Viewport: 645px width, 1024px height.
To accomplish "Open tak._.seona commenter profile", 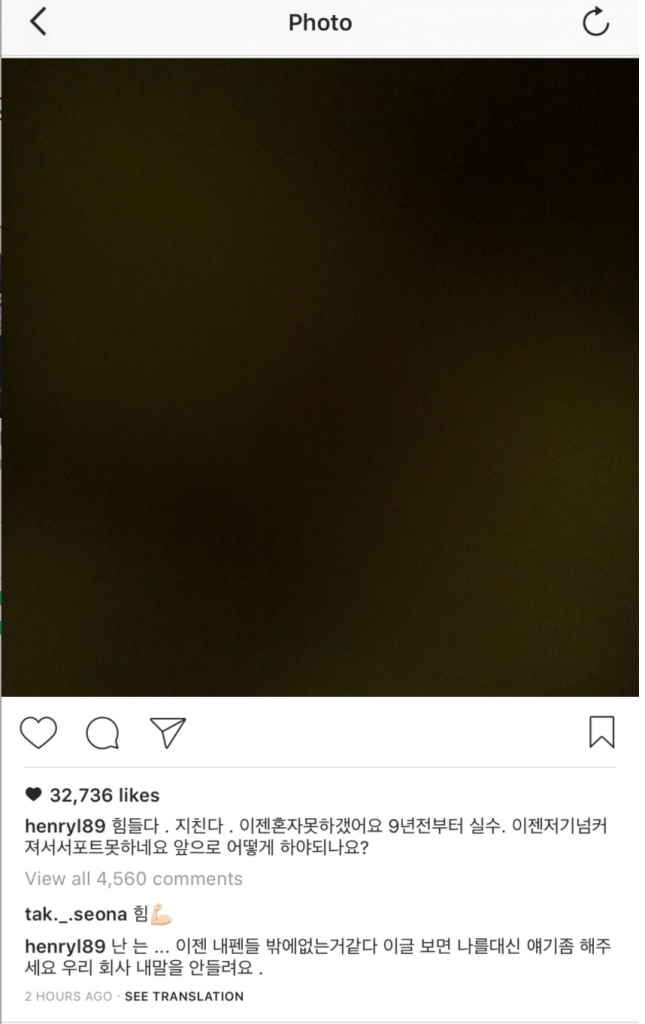I will 76,914.
